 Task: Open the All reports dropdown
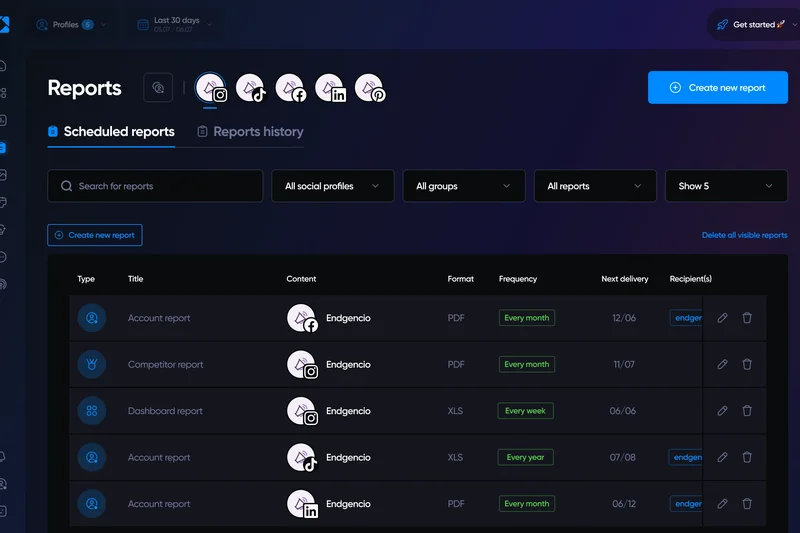(595, 186)
